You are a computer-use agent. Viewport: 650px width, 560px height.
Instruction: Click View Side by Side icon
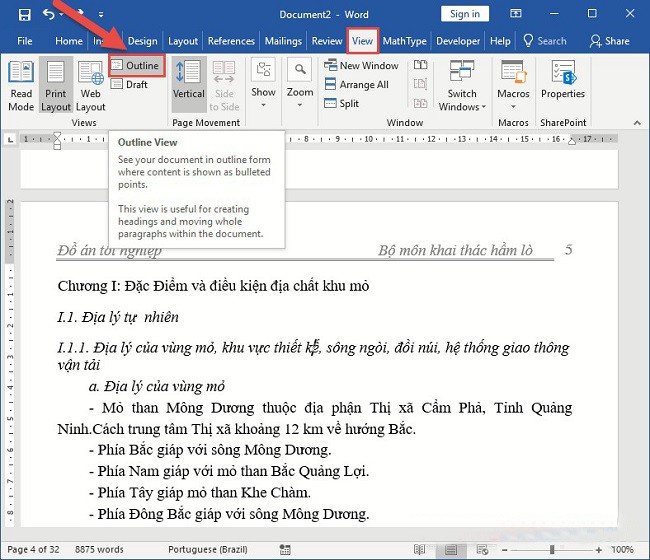pos(420,65)
